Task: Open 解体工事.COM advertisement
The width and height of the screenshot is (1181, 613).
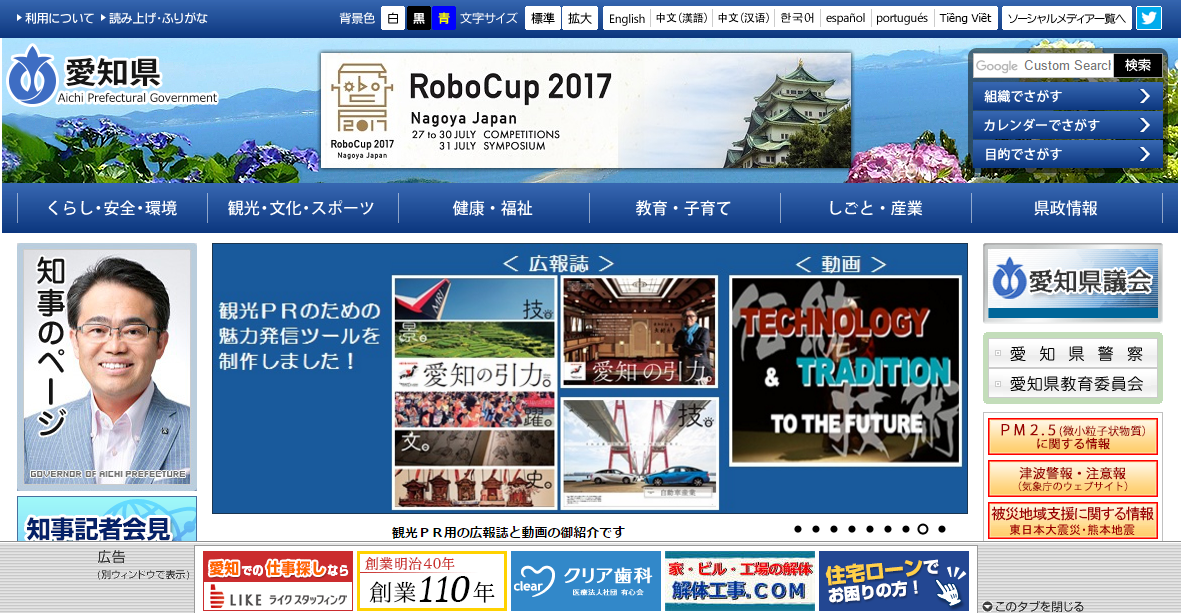Action: coord(740,581)
